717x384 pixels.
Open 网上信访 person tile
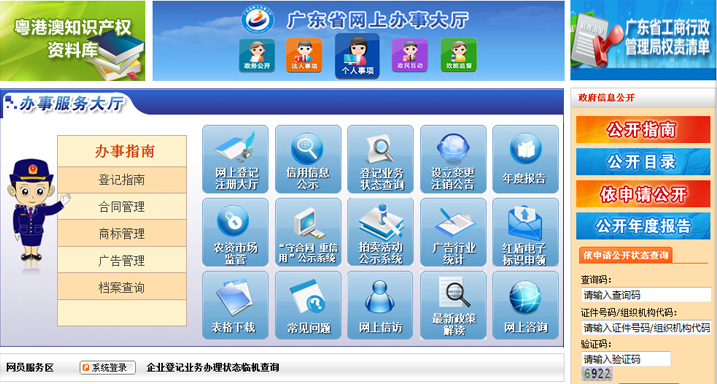380,305
